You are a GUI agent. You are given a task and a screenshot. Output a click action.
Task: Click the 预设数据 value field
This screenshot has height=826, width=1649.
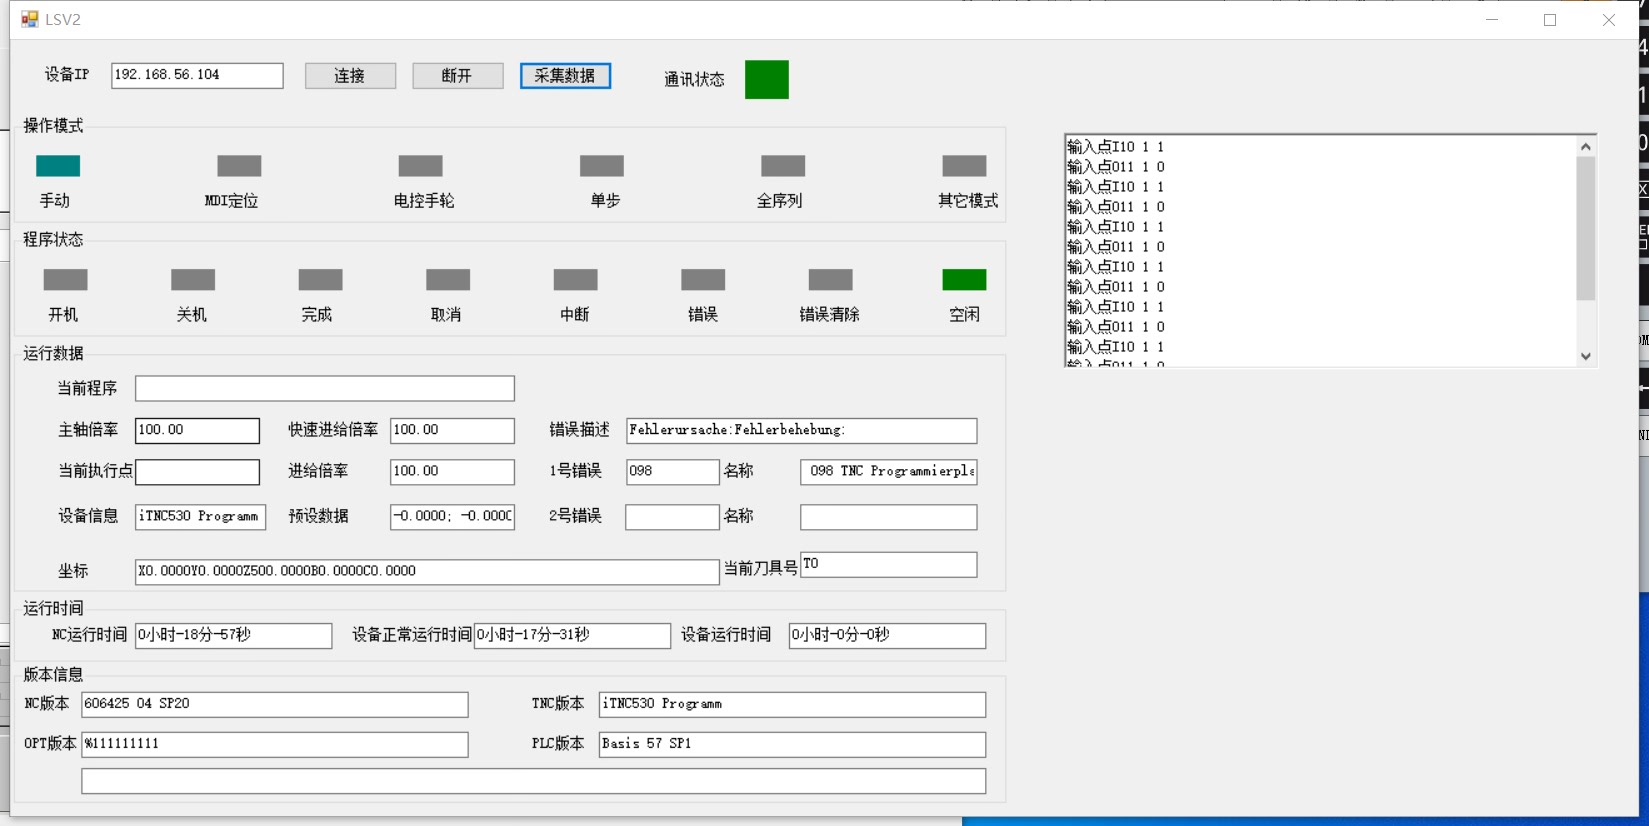coord(452,517)
